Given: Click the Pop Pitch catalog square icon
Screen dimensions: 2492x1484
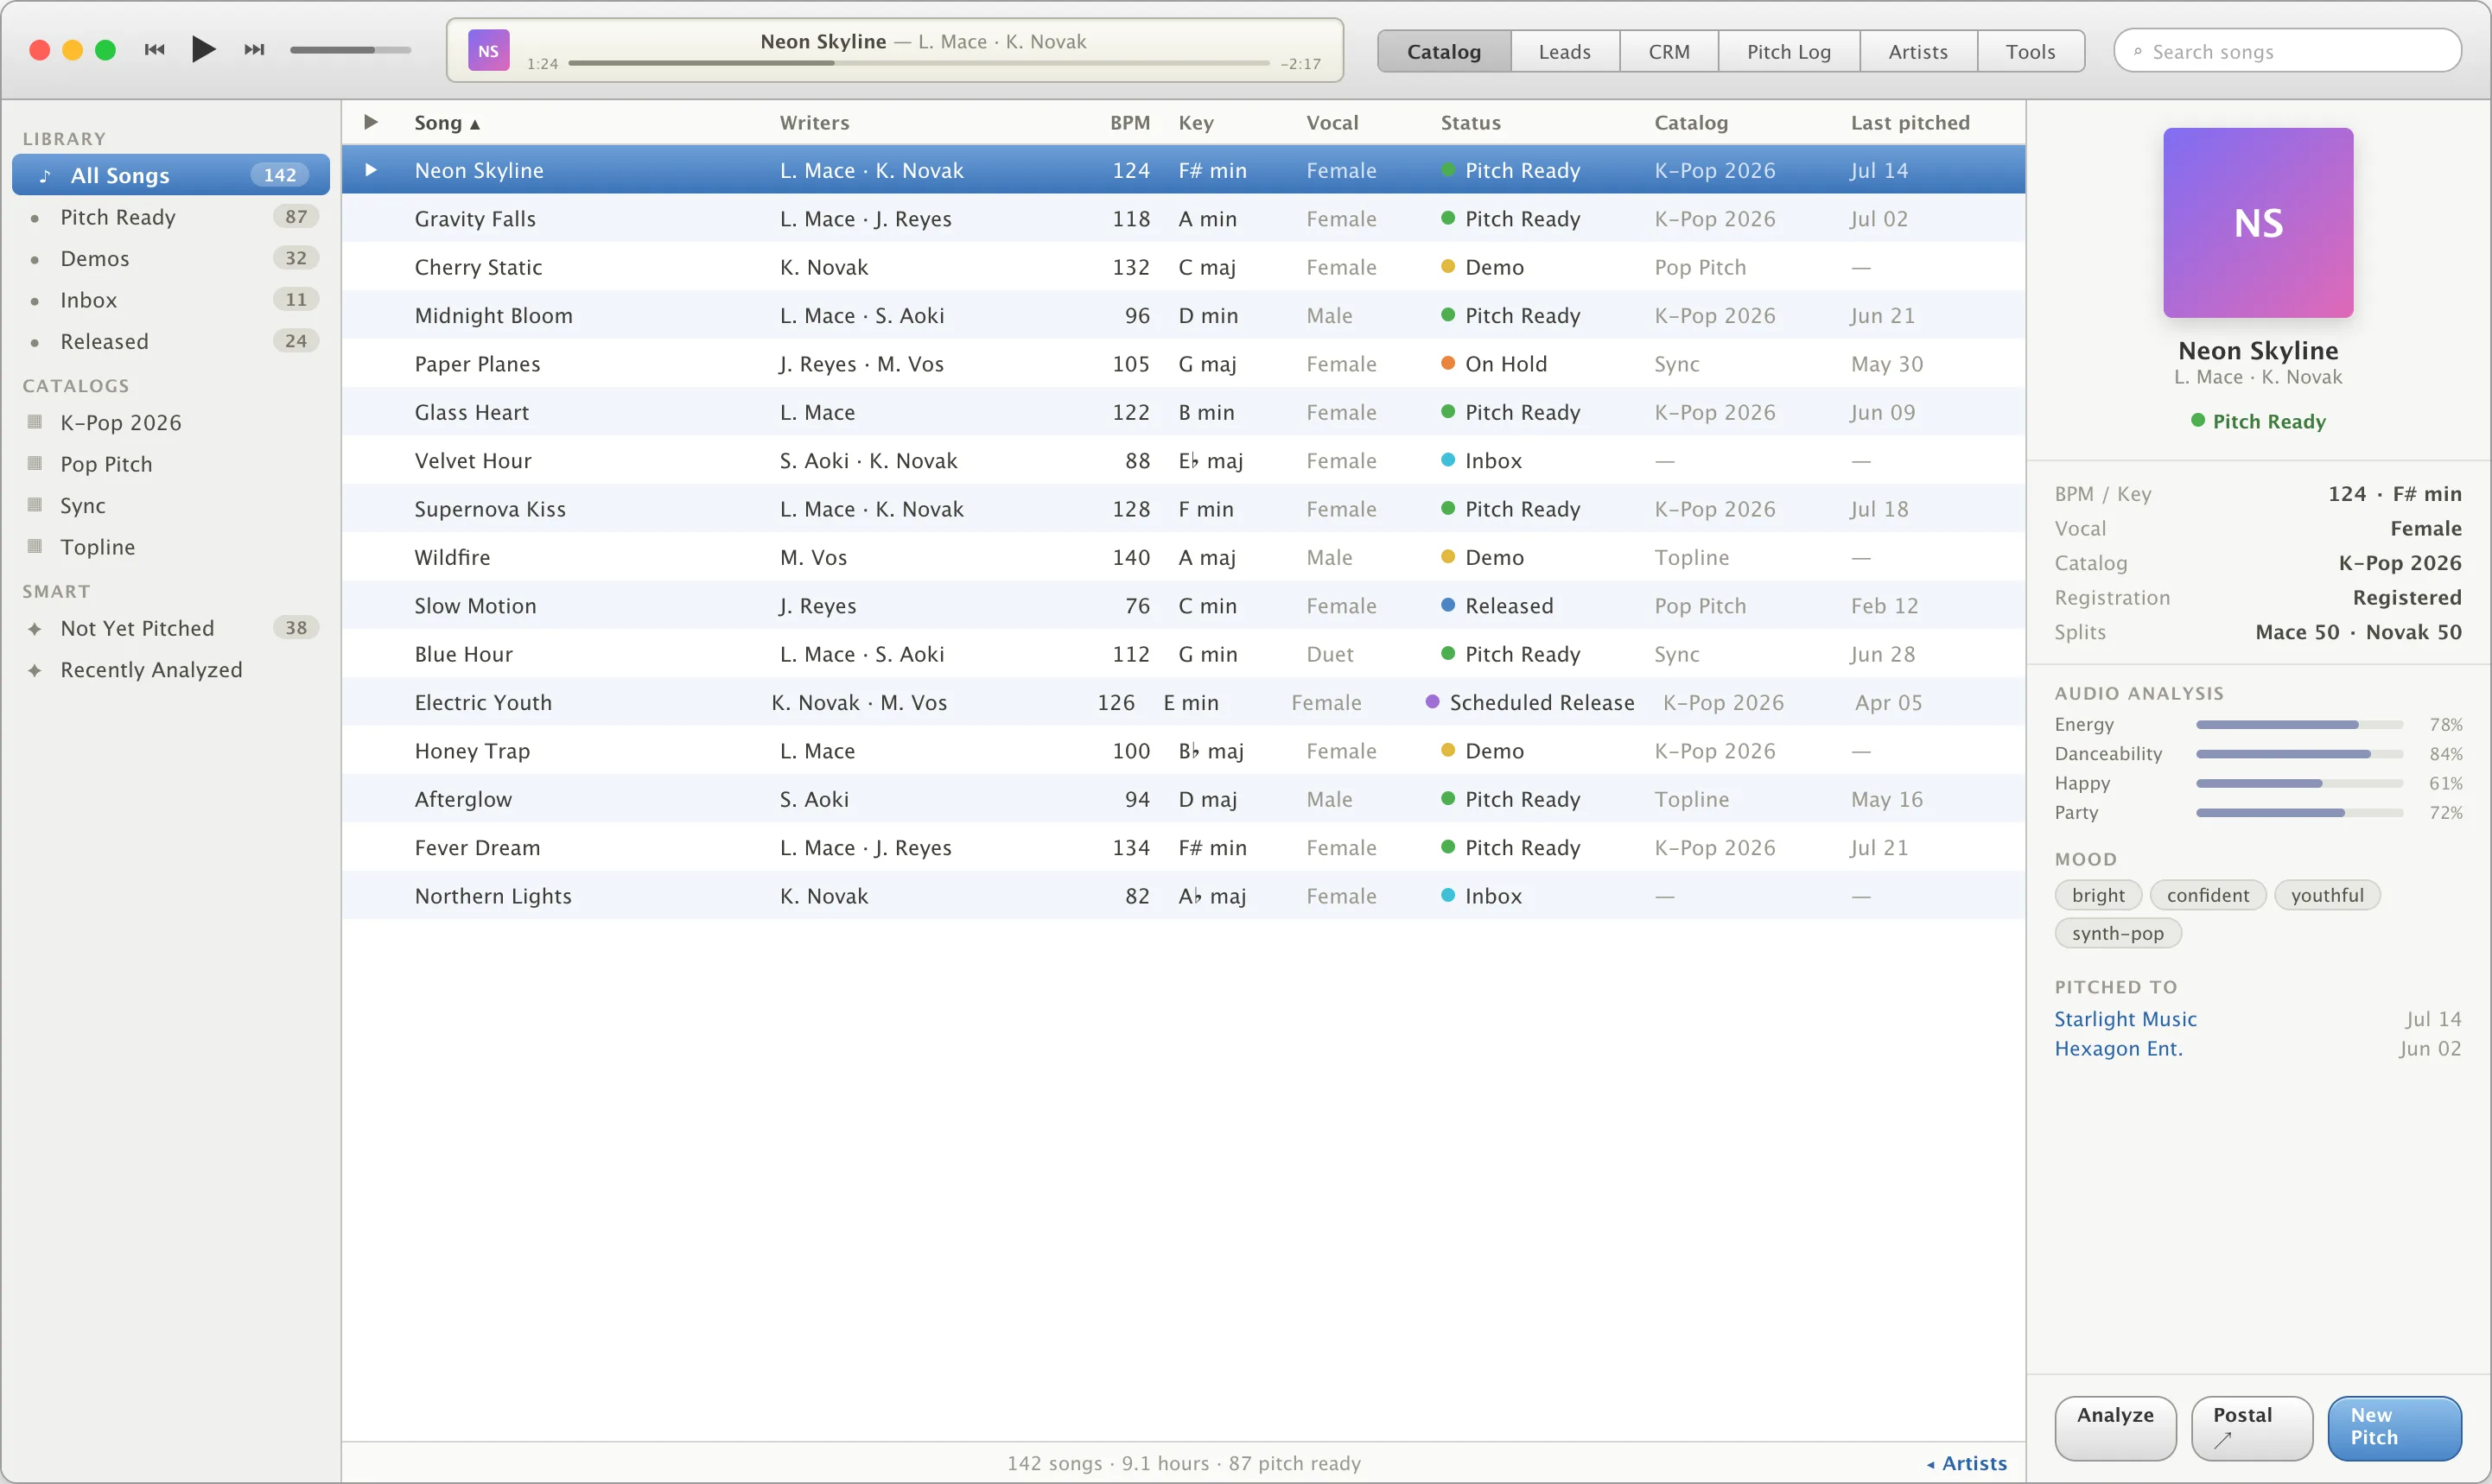Looking at the screenshot, I should (35, 463).
